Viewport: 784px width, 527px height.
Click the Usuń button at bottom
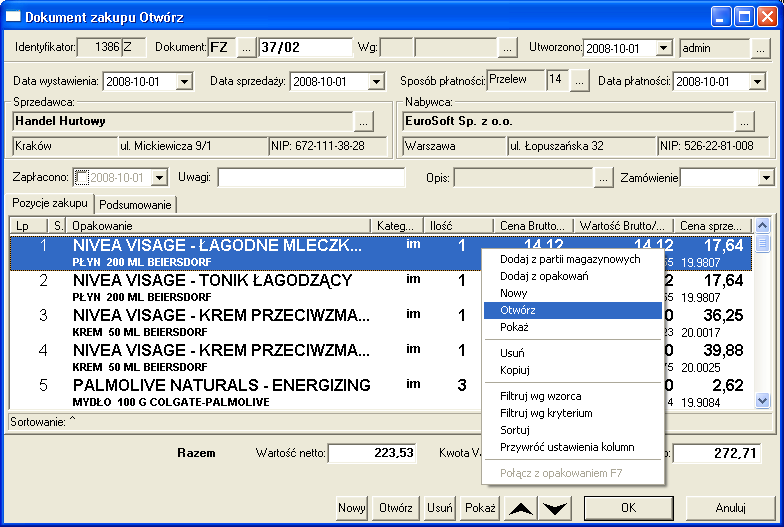(x=440, y=508)
